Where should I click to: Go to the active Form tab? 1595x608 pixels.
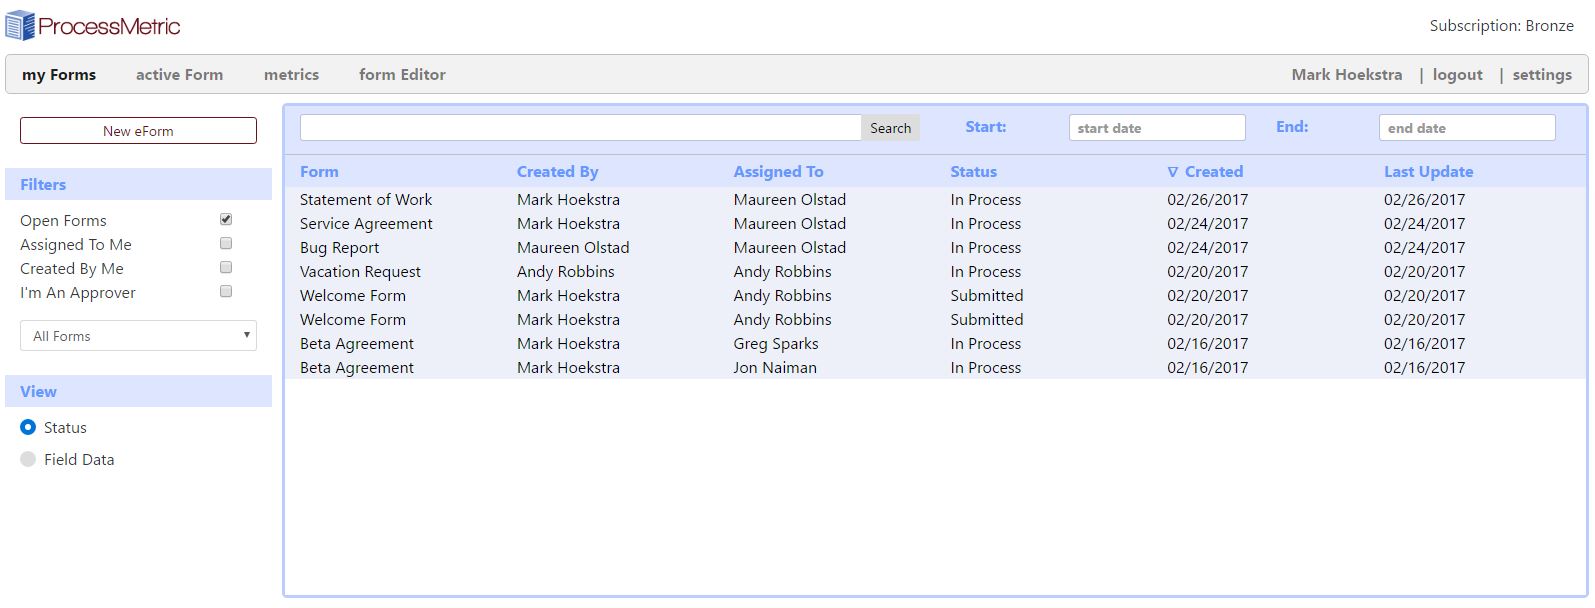[x=179, y=75]
